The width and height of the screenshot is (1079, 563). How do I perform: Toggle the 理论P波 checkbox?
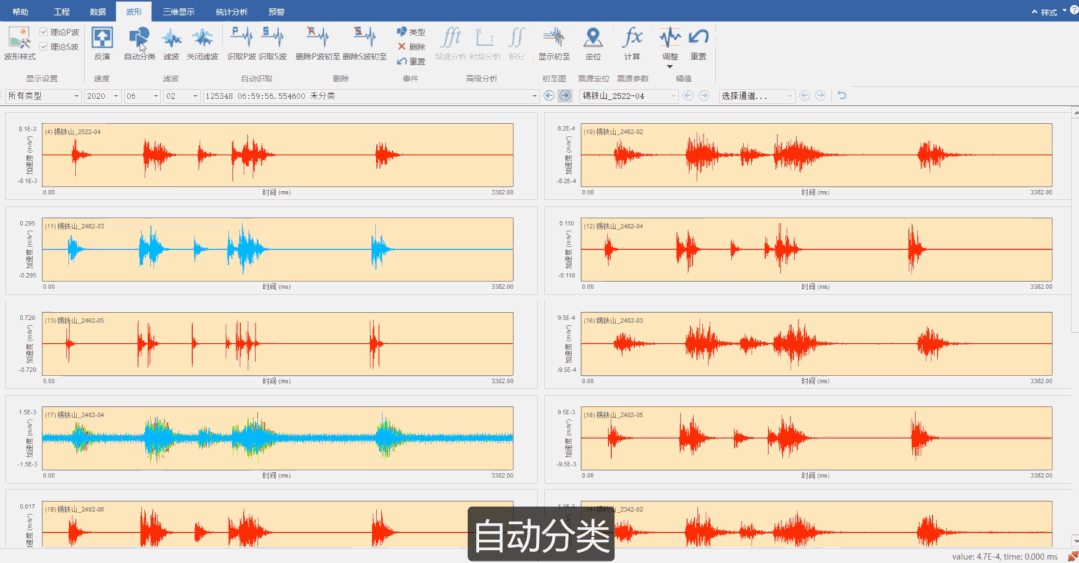click(44, 32)
